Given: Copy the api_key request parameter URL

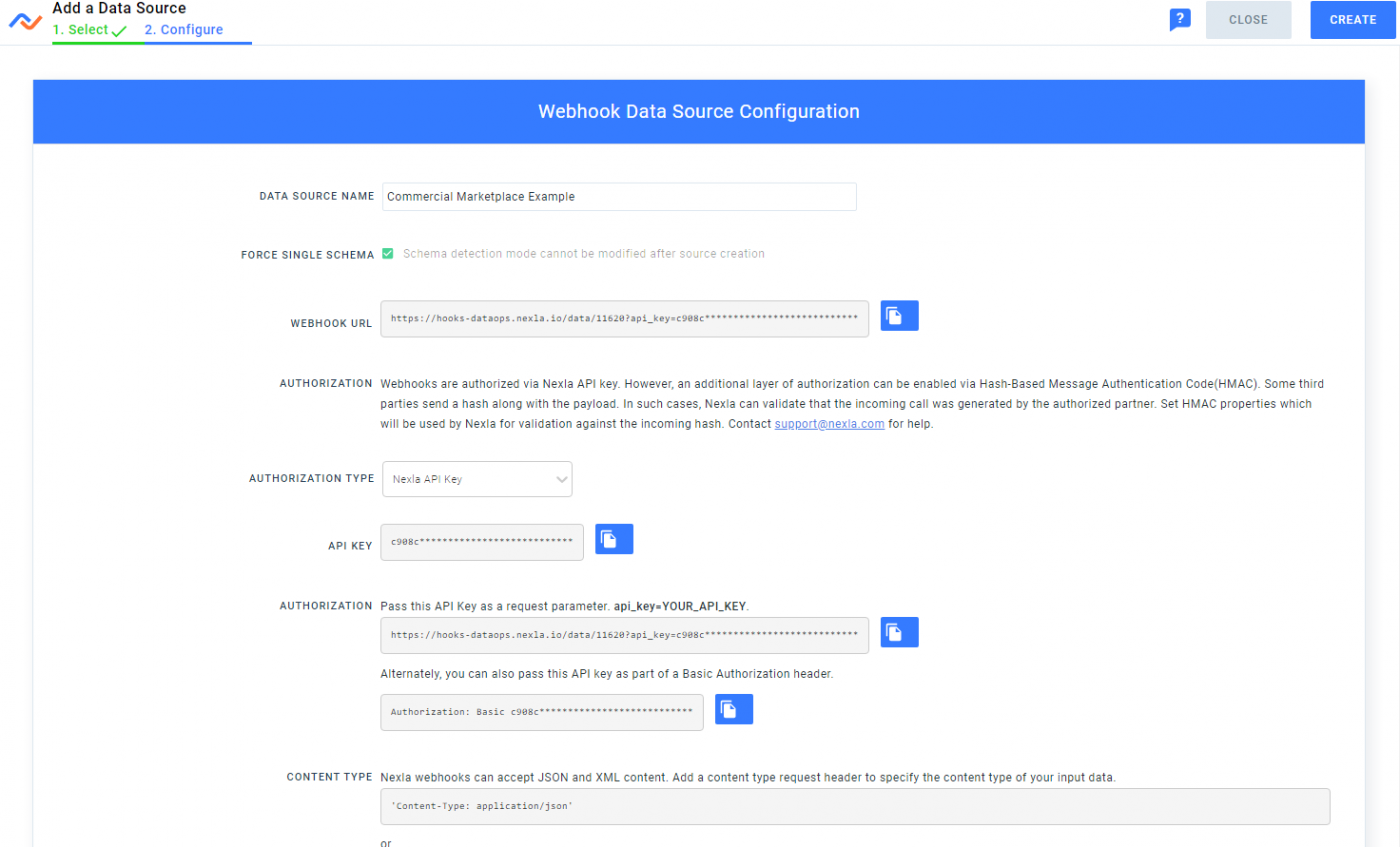Looking at the screenshot, I should pyautogui.click(x=898, y=631).
